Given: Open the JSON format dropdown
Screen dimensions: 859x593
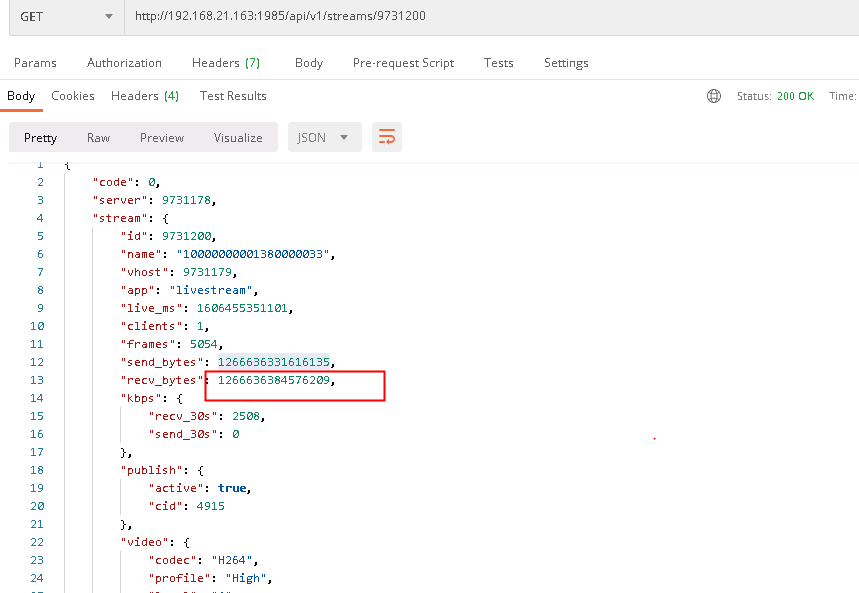Looking at the screenshot, I should click(324, 136).
